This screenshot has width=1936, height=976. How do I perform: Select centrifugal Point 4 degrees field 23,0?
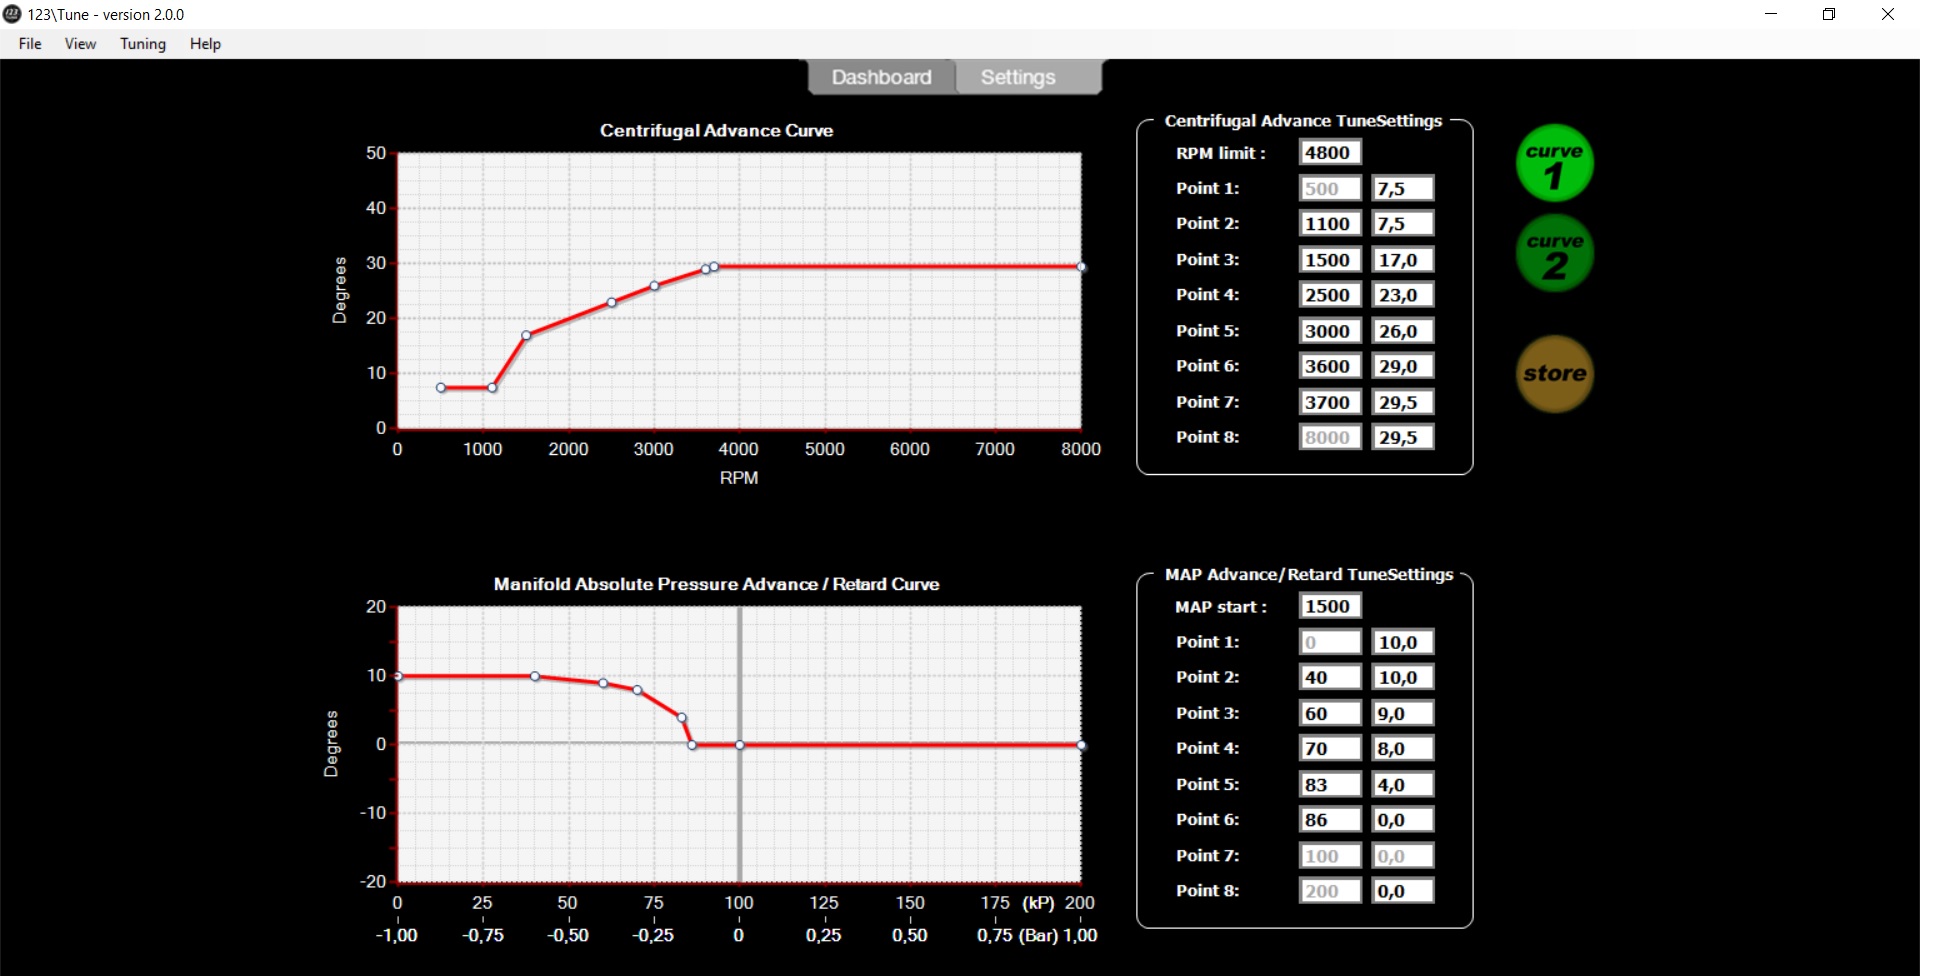point(1402,295)
